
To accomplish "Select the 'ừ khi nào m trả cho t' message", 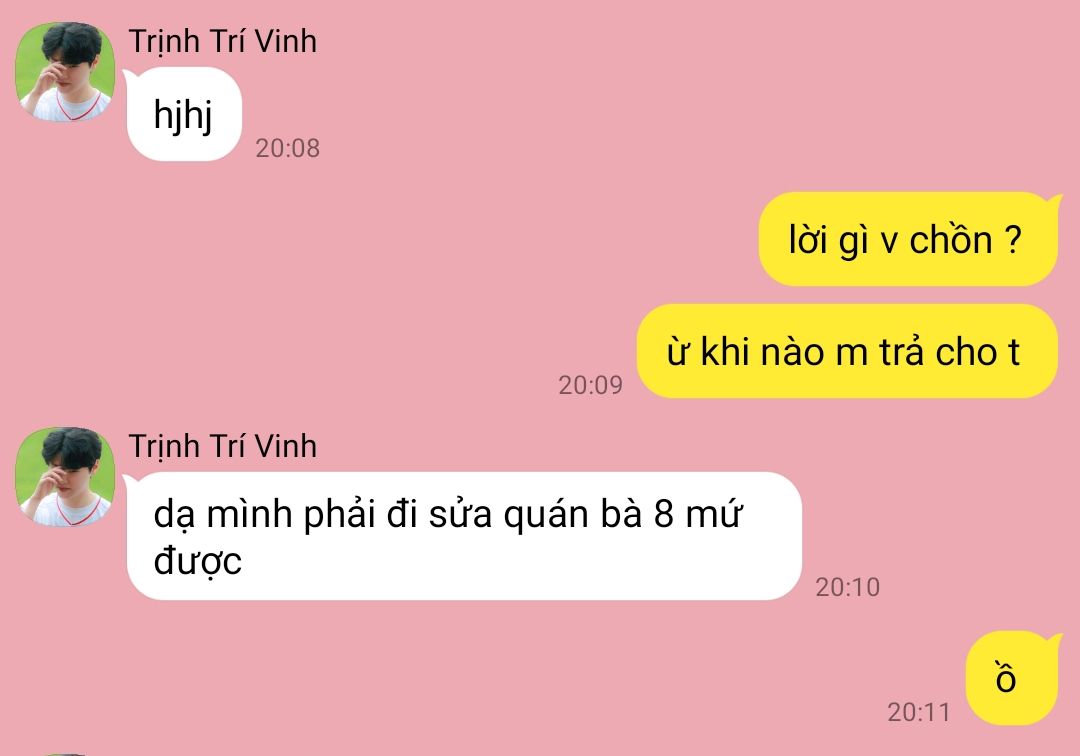I will (847, 351).
